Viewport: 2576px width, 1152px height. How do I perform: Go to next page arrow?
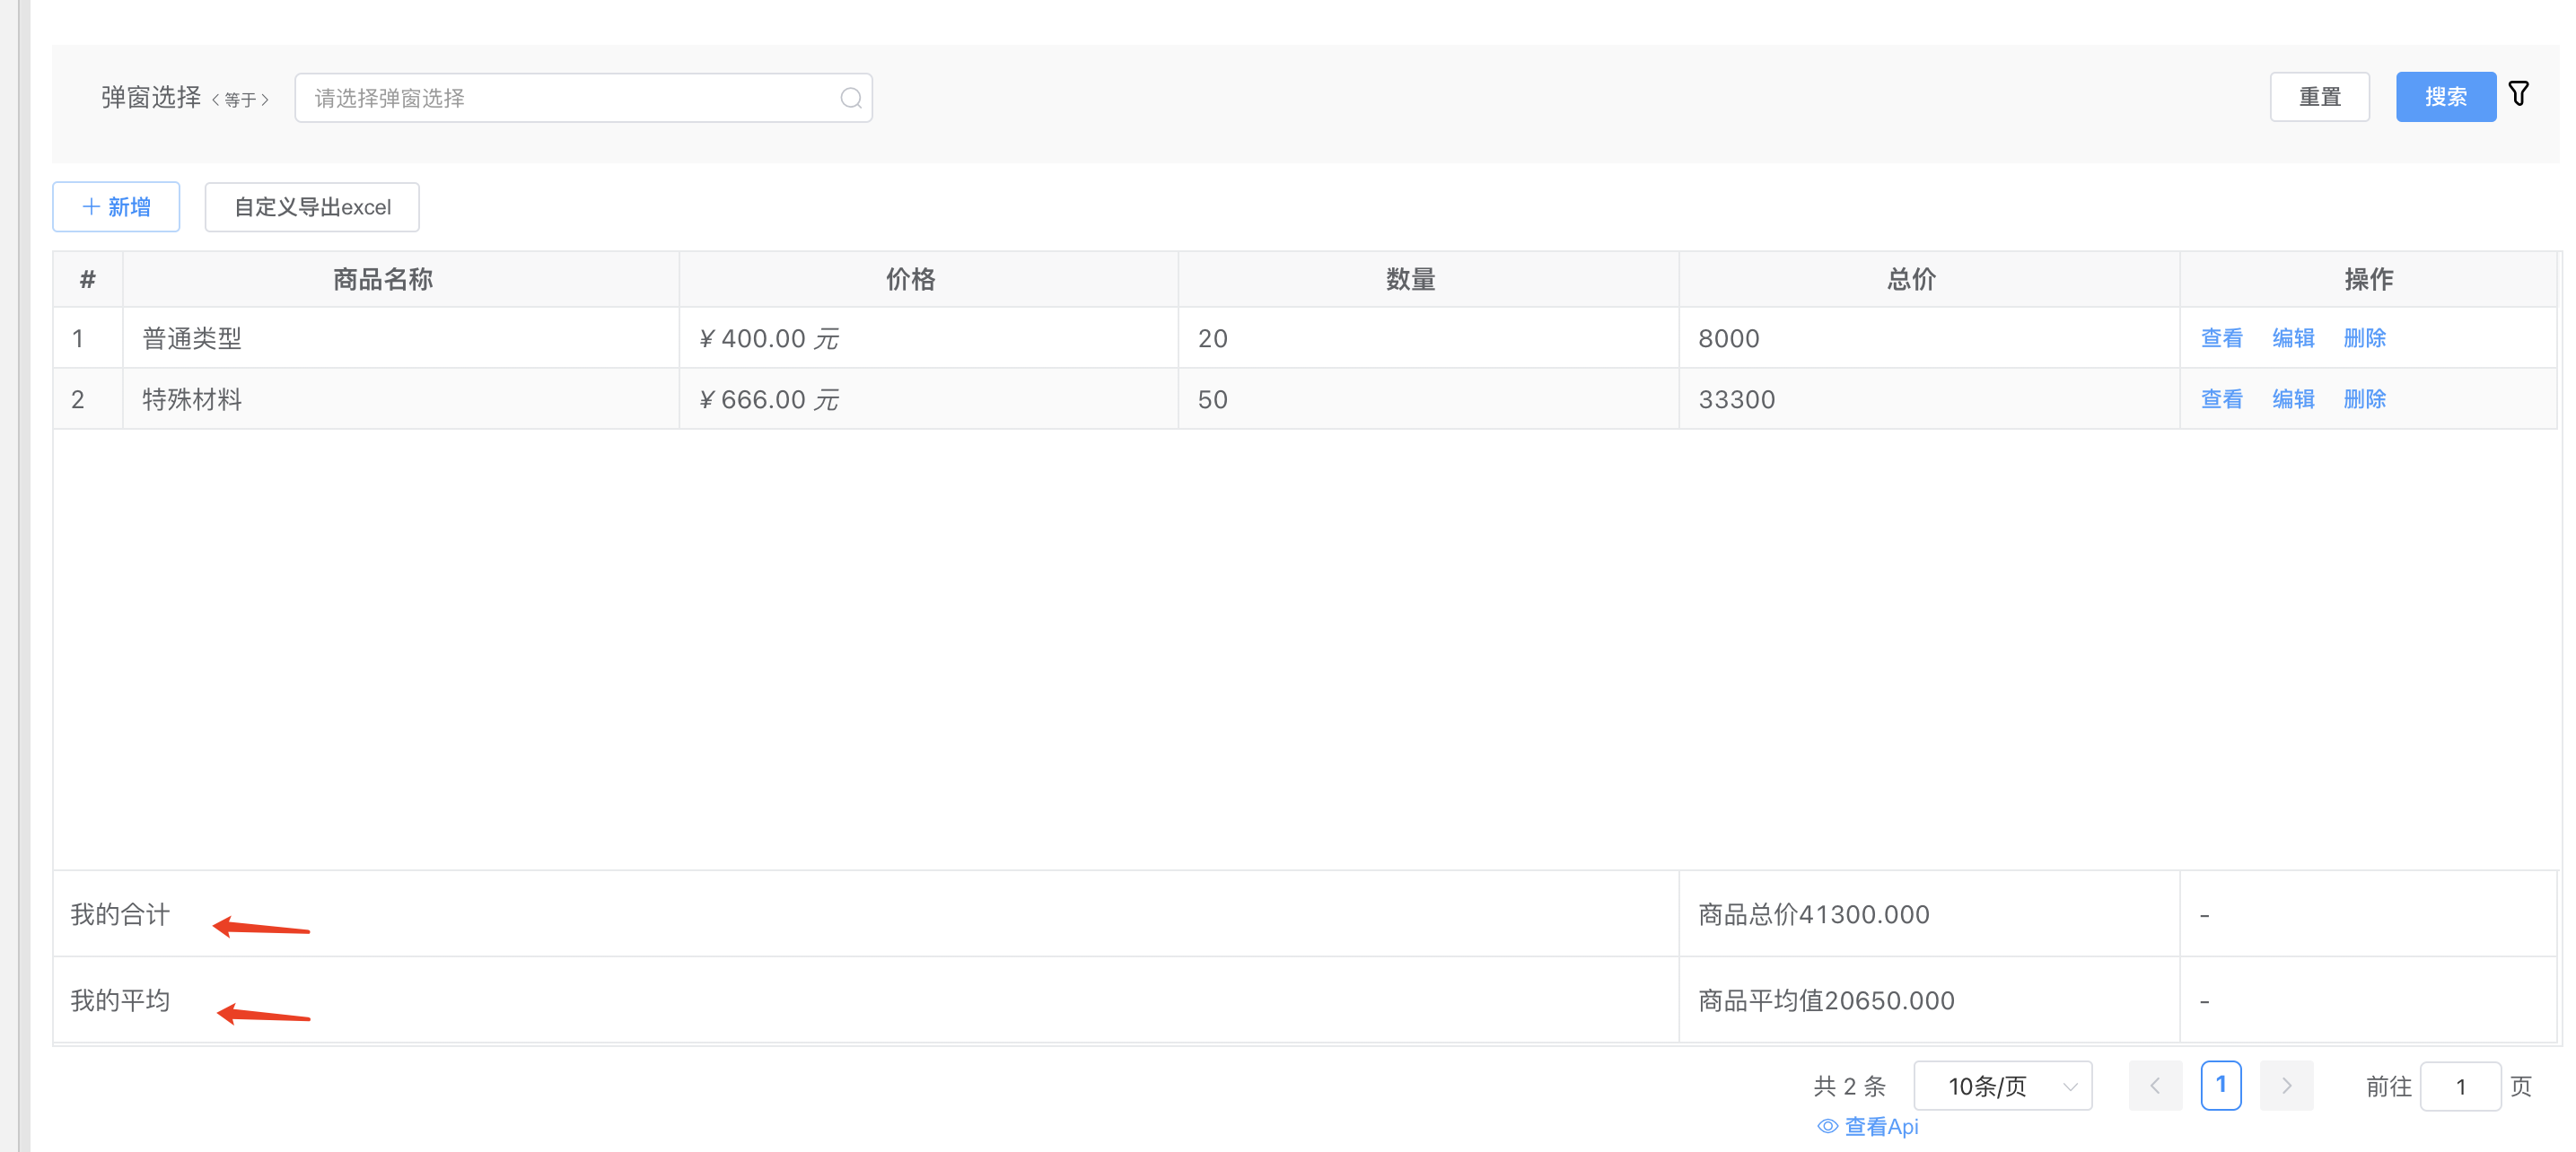tap(2286, 1085)
